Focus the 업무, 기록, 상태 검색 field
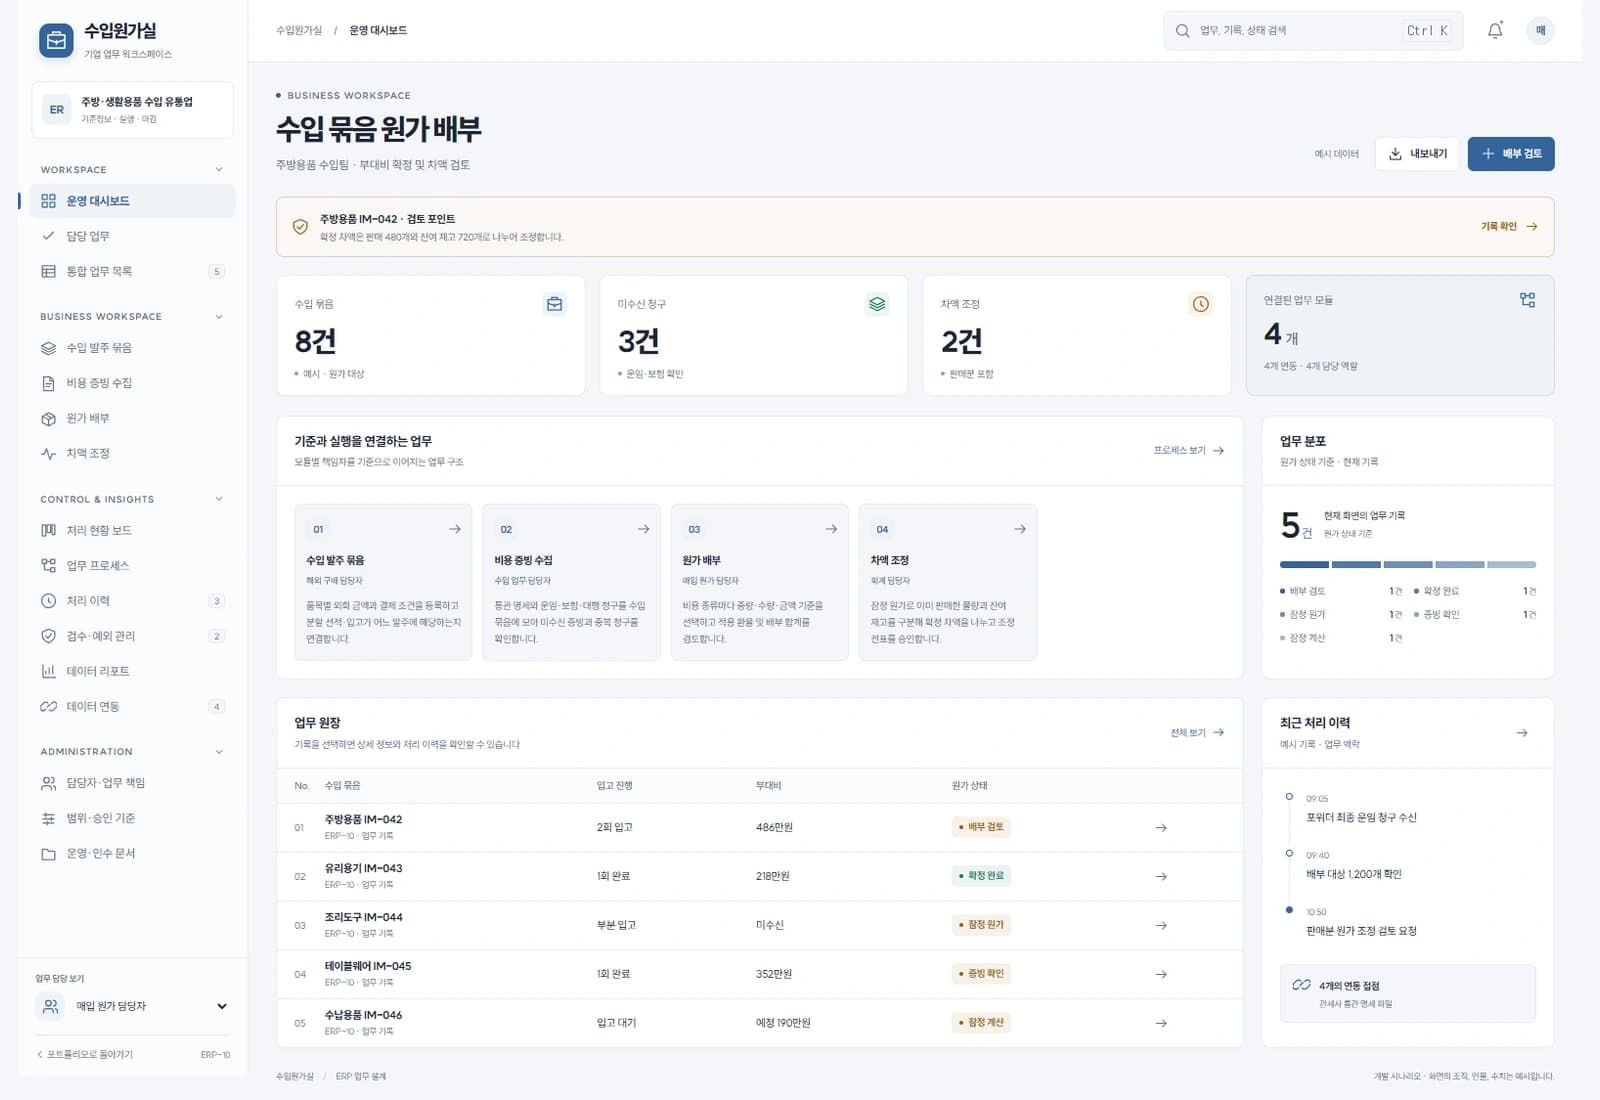This screenshot has width=1600, height=1100. (1313, 31)
